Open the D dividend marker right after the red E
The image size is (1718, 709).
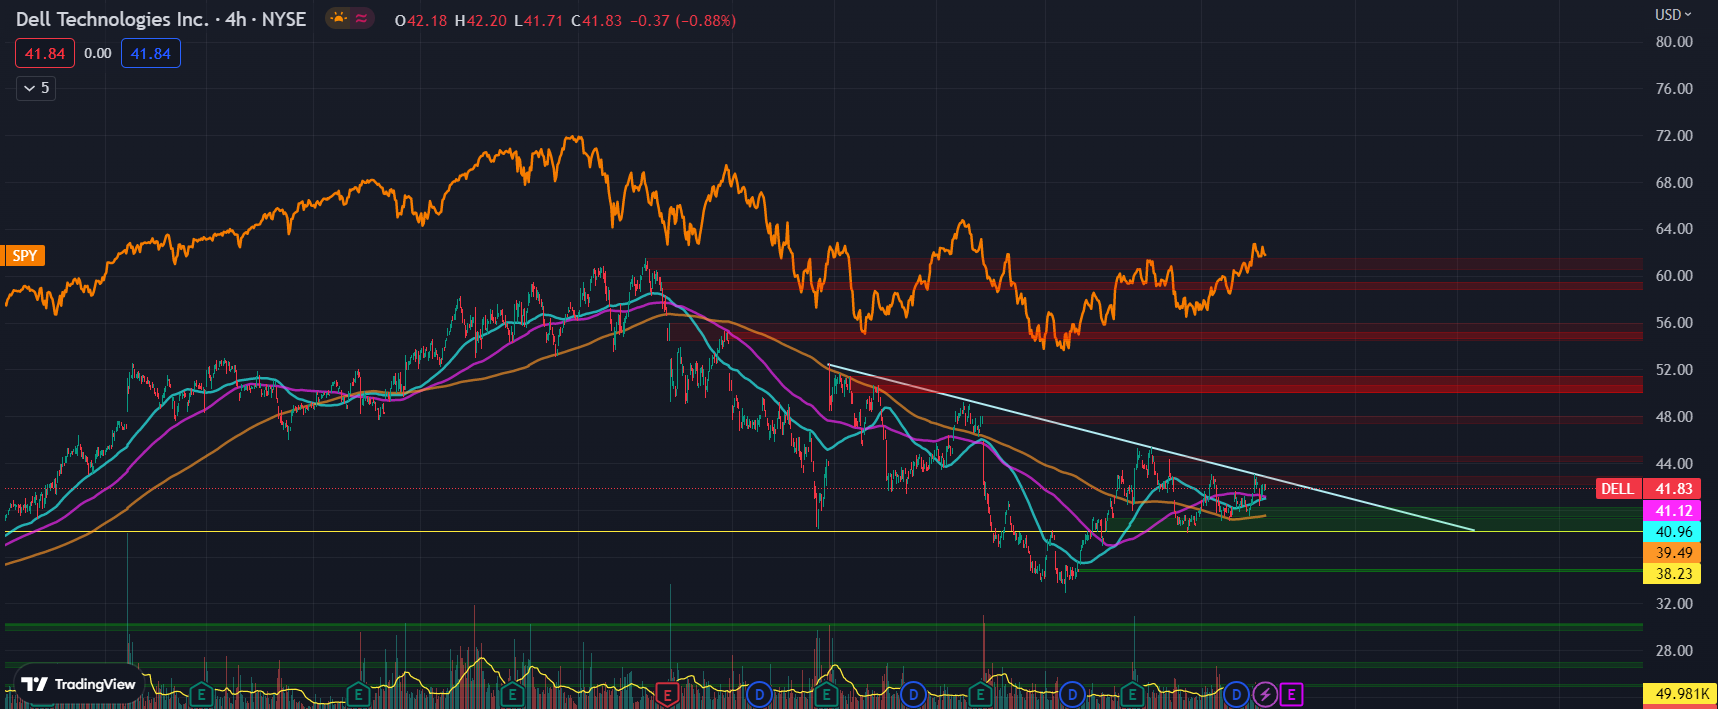pyautogui.click(x=760, y=694)
